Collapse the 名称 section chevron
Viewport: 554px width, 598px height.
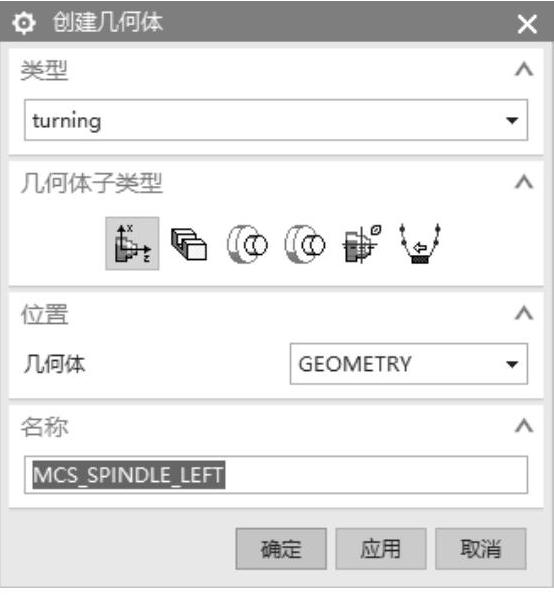point(524,426)
